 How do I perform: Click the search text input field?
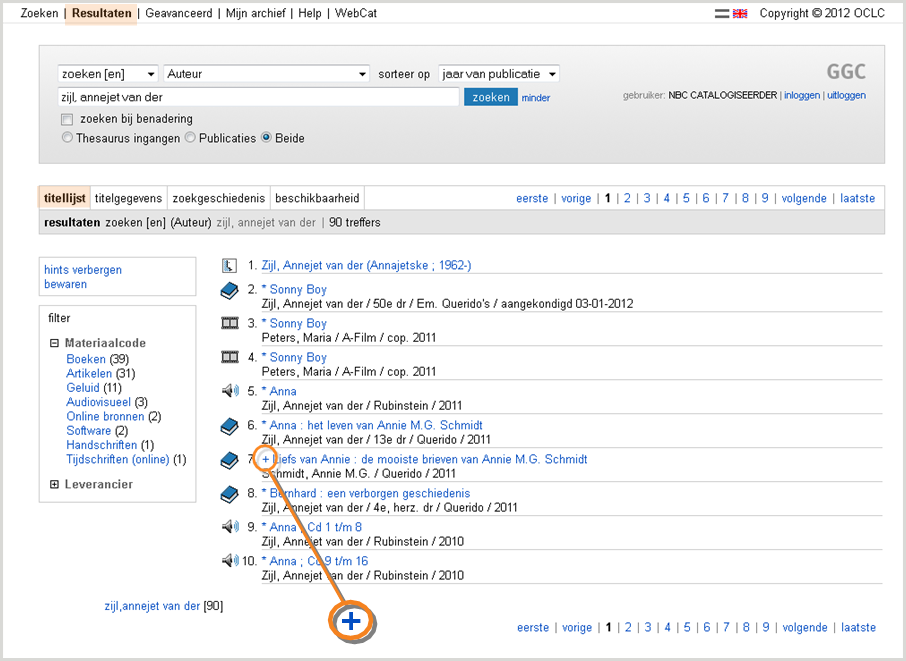[258, 97]
